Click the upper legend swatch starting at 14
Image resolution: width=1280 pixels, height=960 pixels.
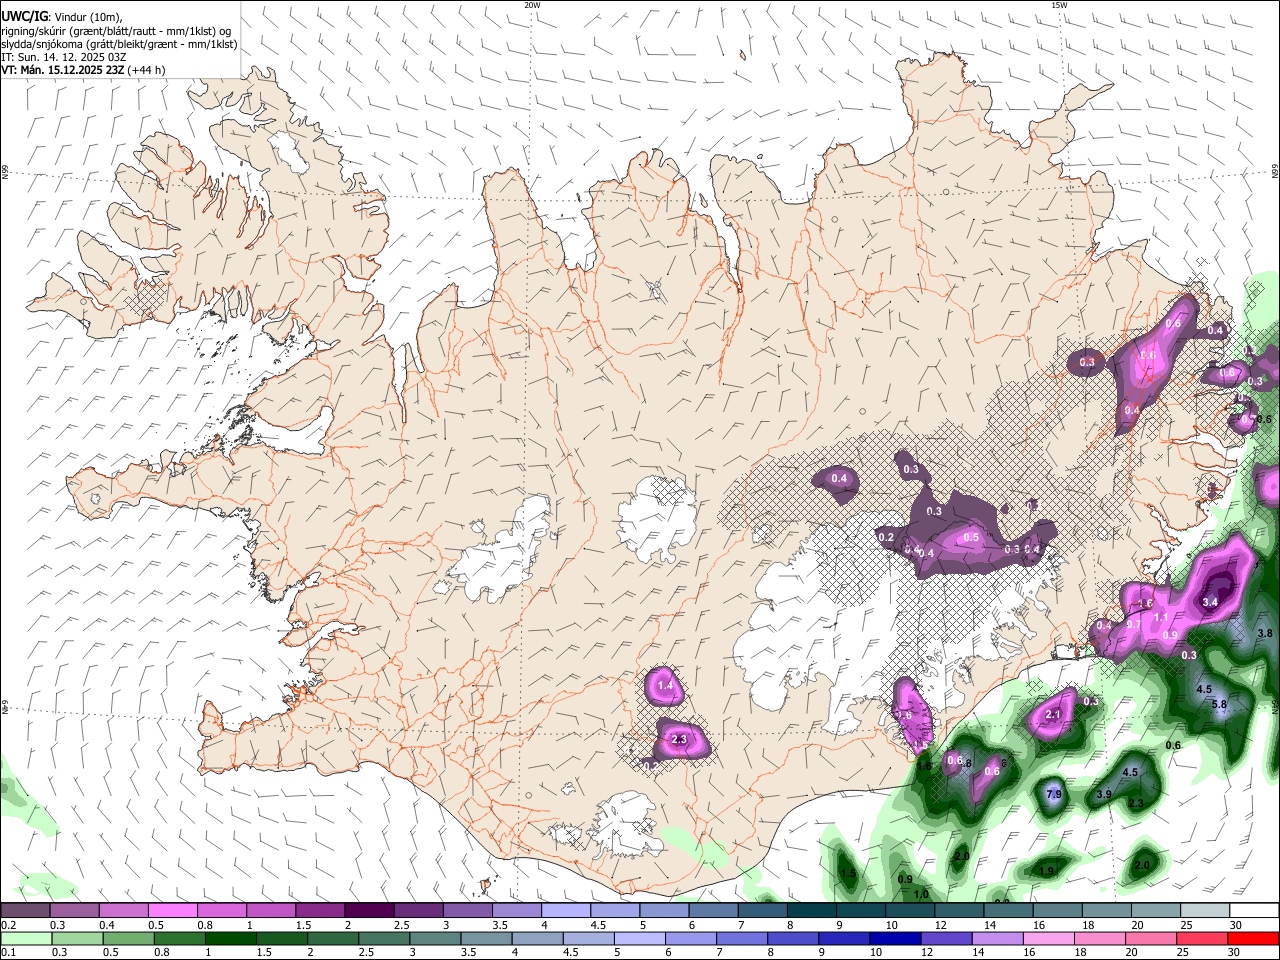(x=1008, y=911)
